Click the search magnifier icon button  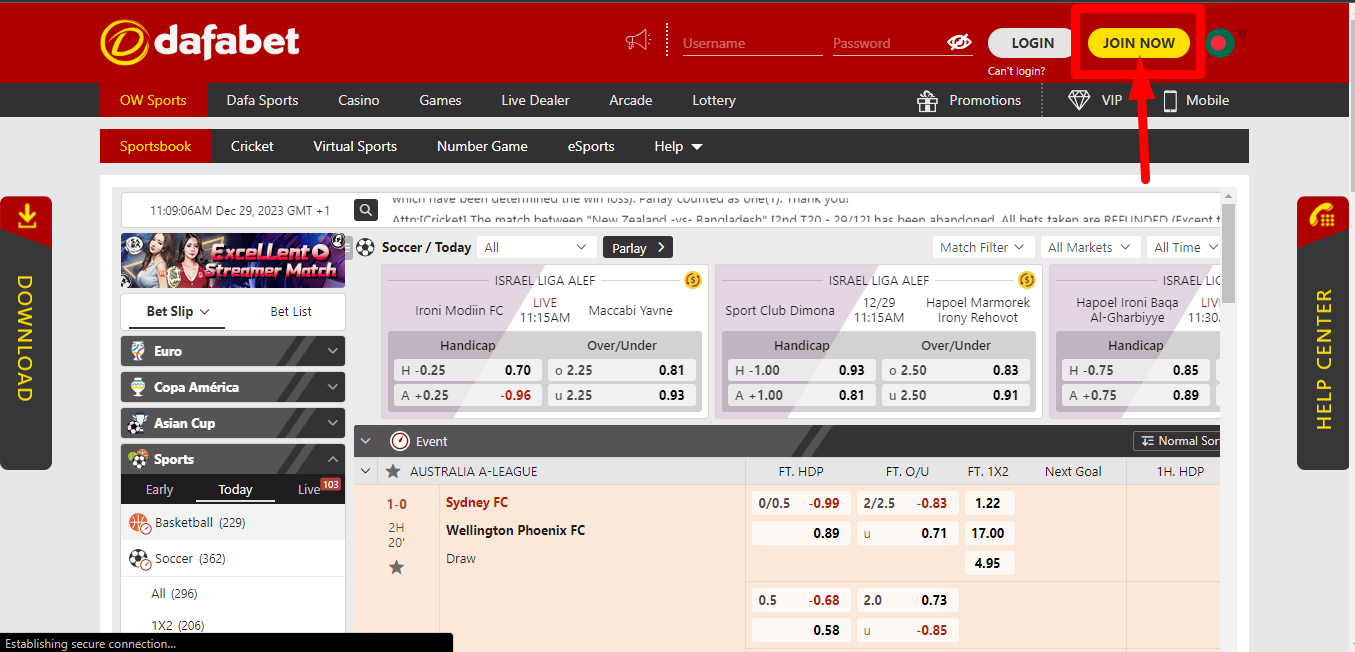tap(367, 210)
